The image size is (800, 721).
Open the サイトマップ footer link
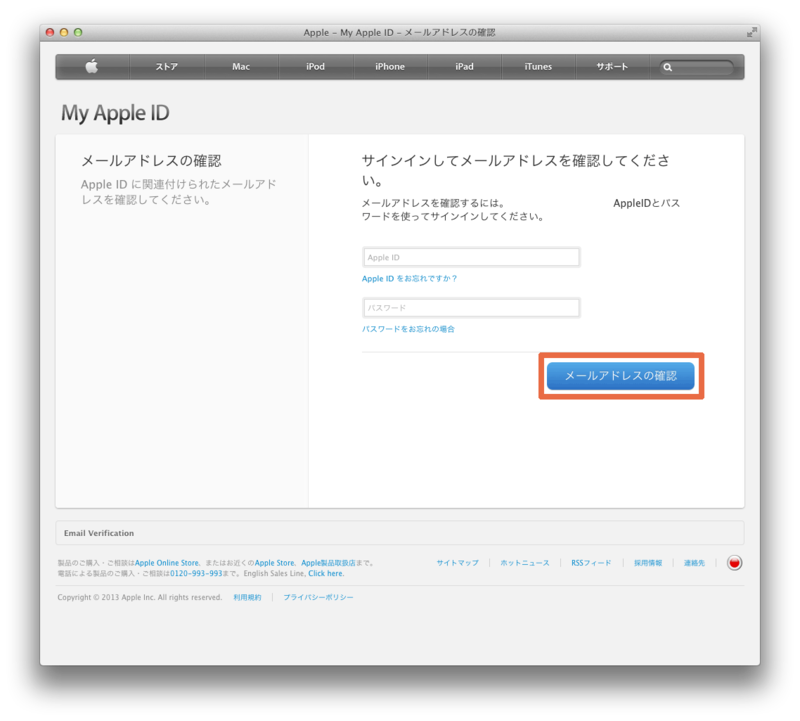[458, 563]
